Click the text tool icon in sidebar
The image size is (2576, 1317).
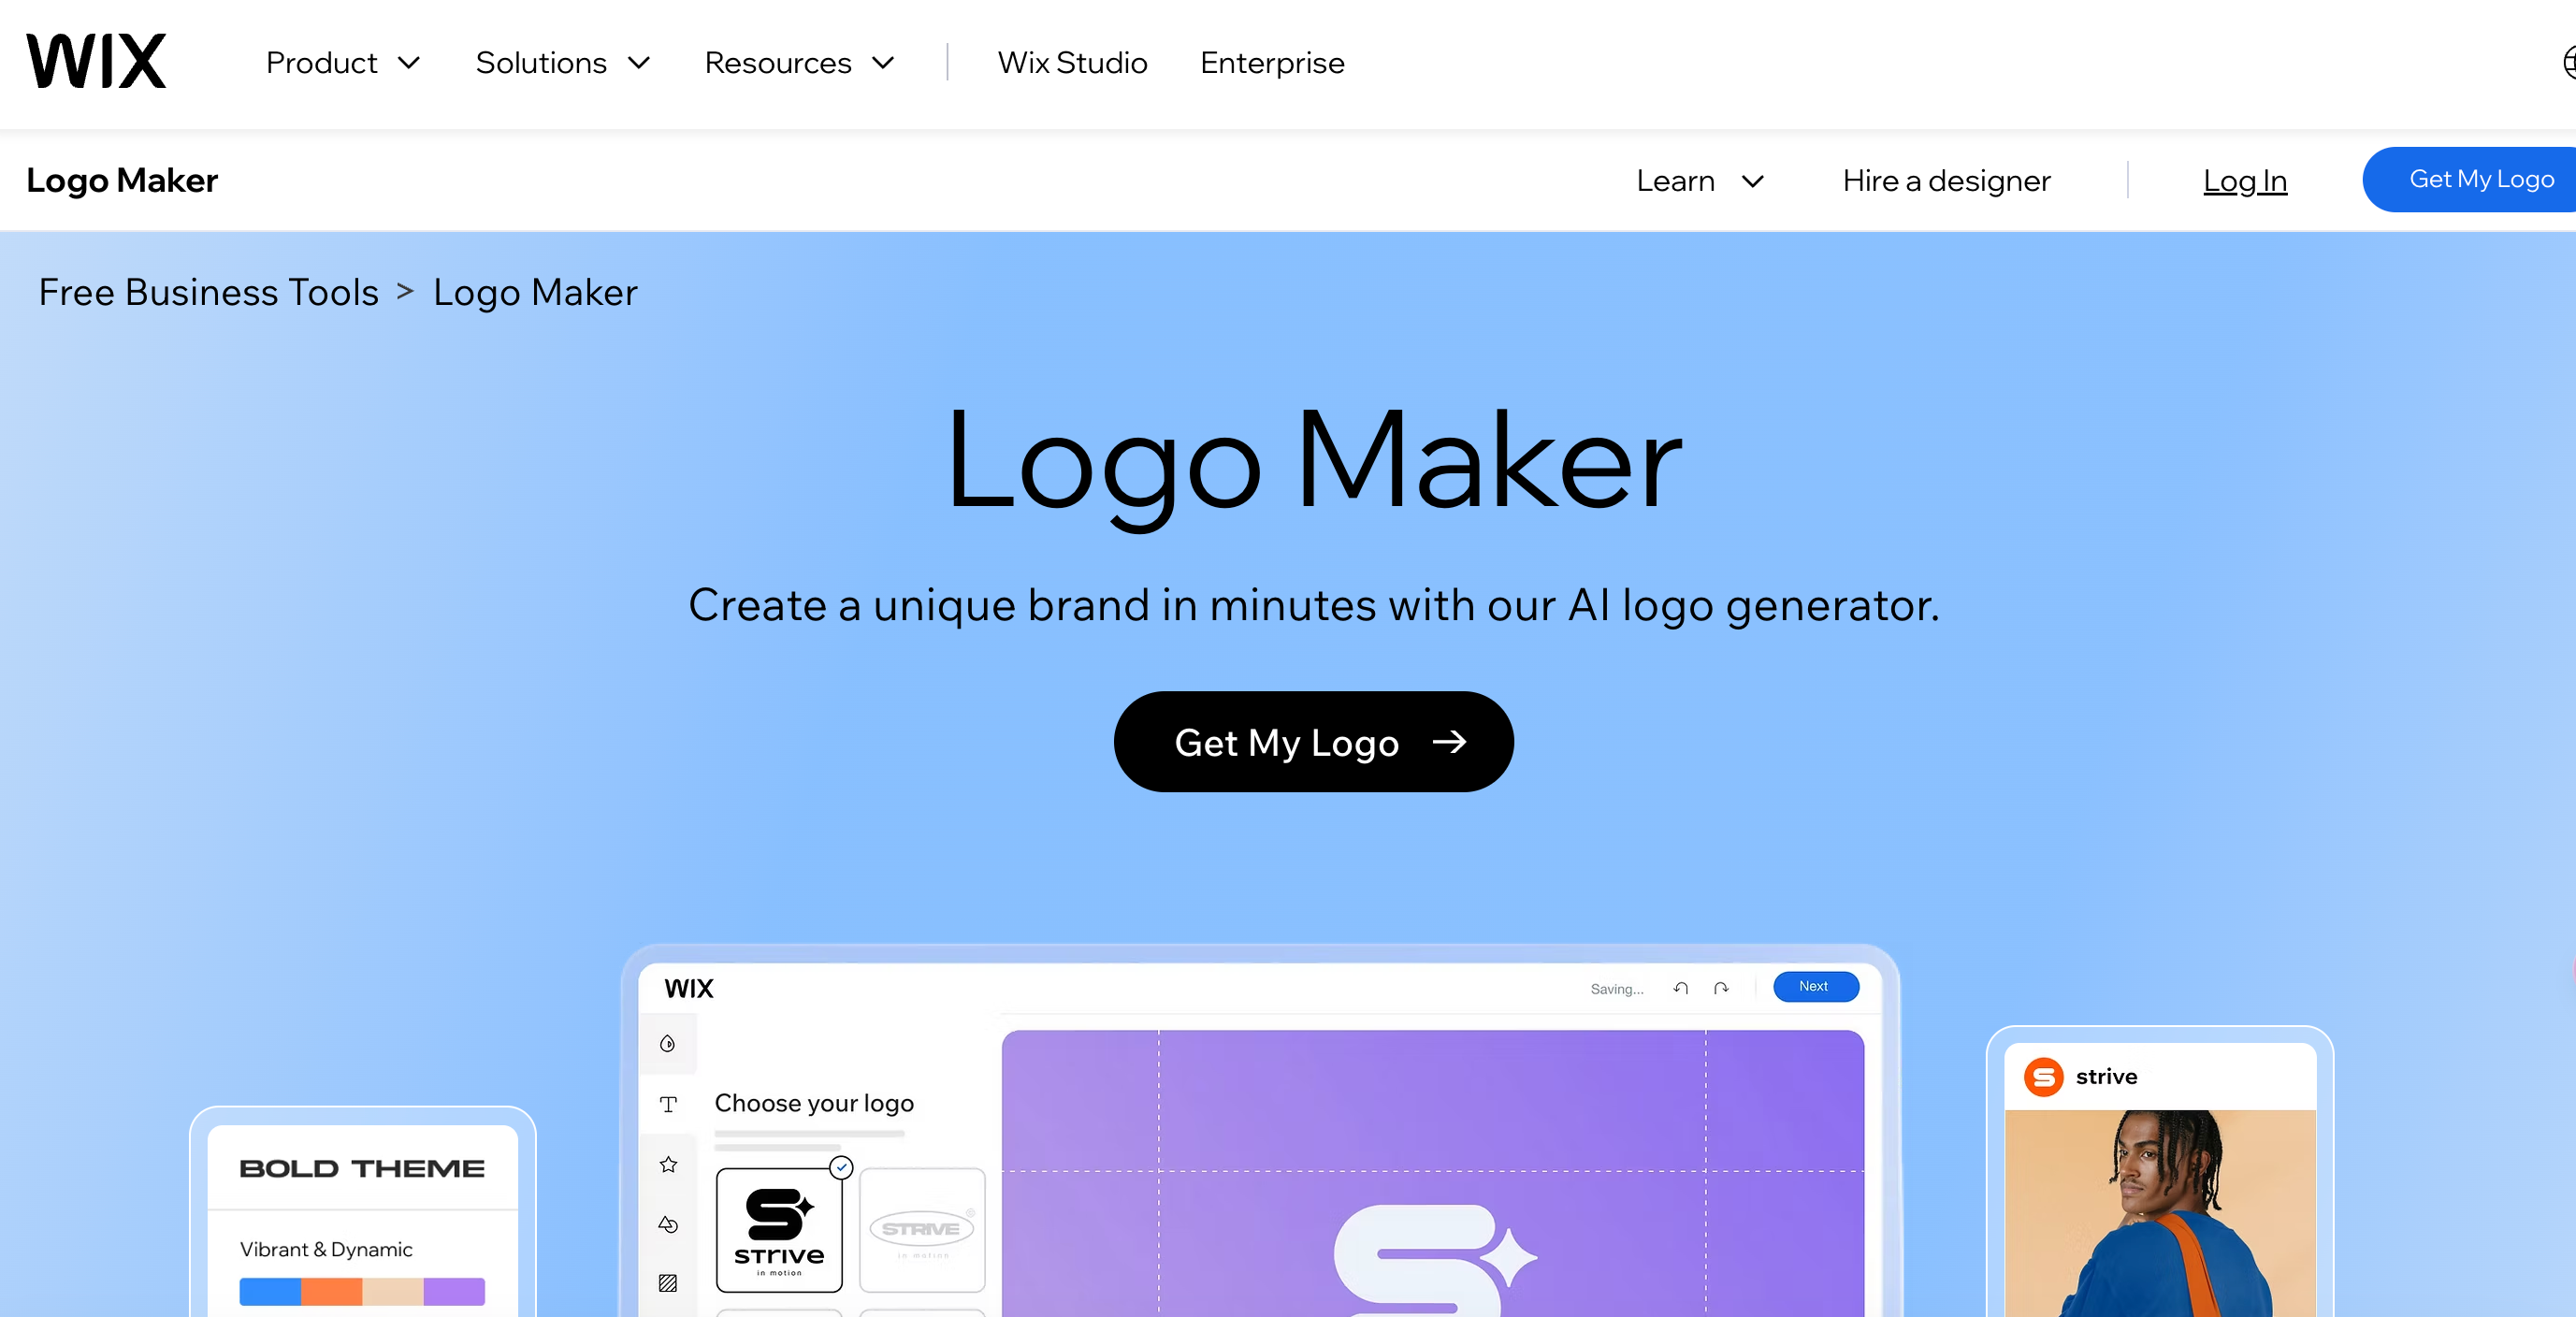pos(667,1104)
